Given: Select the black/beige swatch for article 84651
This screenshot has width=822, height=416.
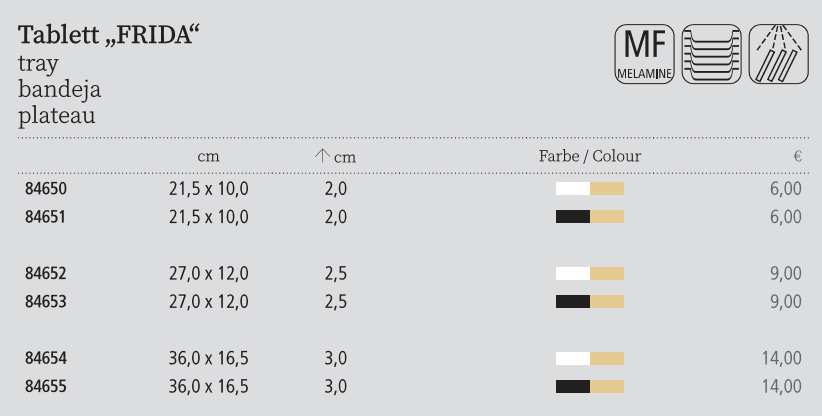Looking at the screenshot, I should pos(589,217).
